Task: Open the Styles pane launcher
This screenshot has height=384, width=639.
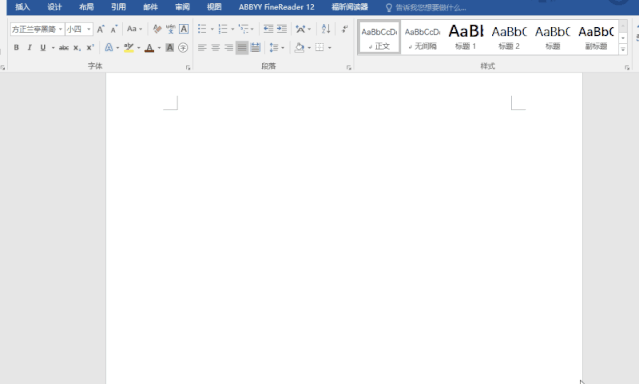Action: click(627, 68)
